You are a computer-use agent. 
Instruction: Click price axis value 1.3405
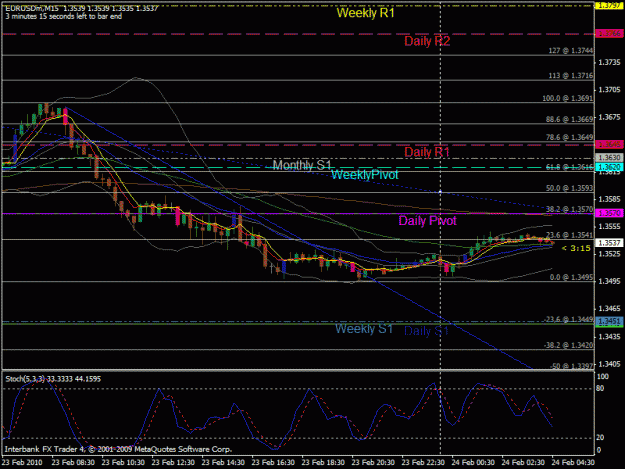point(609,364)
